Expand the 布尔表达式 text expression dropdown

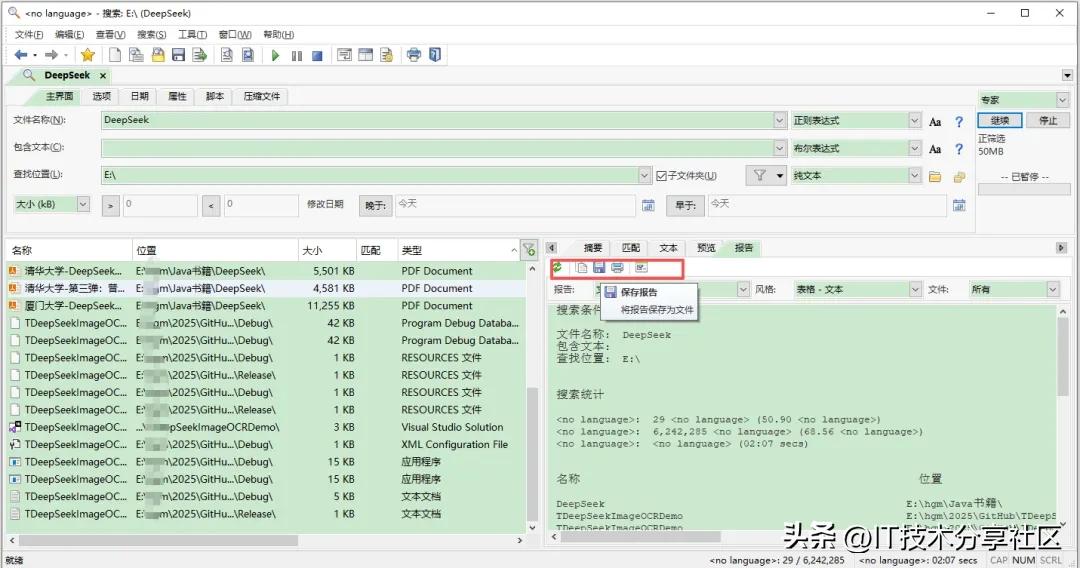point(914,148)
